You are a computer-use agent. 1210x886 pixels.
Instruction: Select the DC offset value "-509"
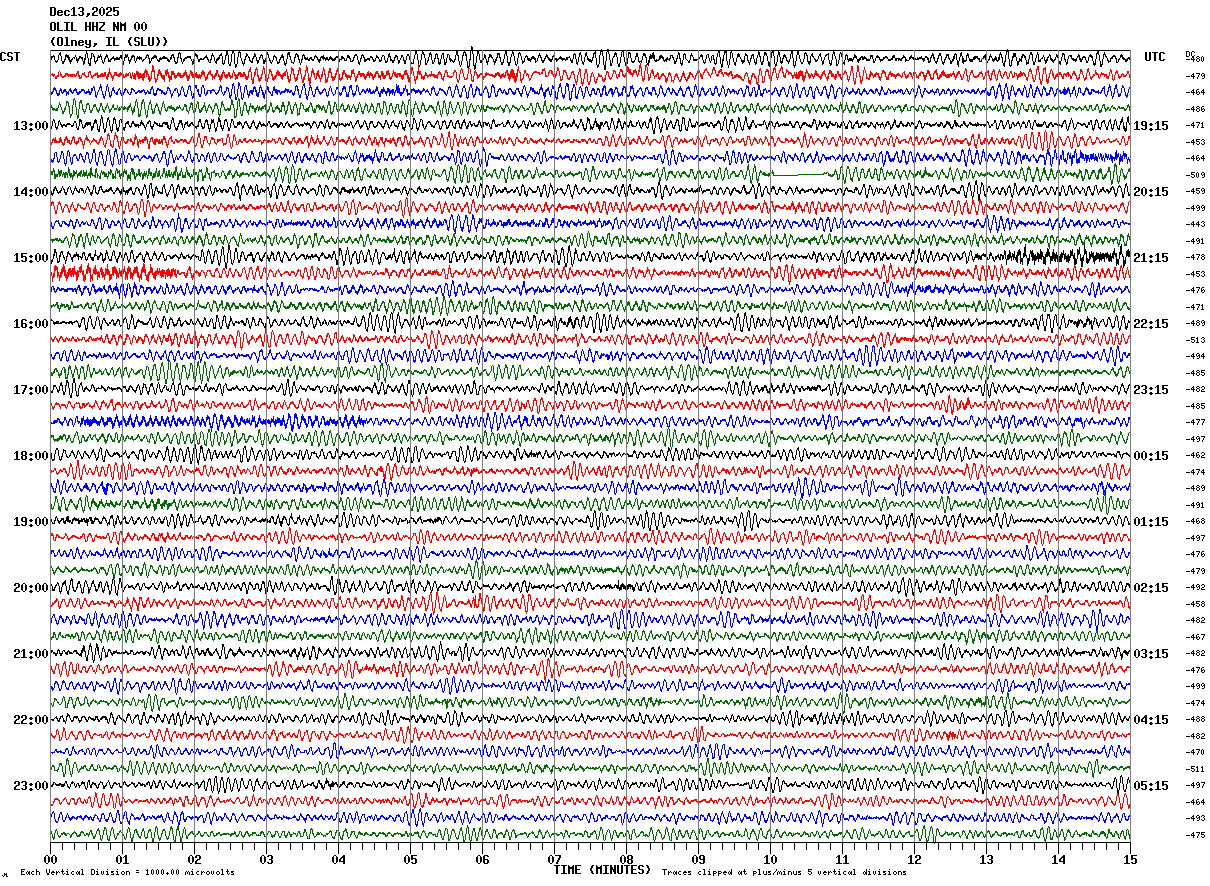(1195, 175)
